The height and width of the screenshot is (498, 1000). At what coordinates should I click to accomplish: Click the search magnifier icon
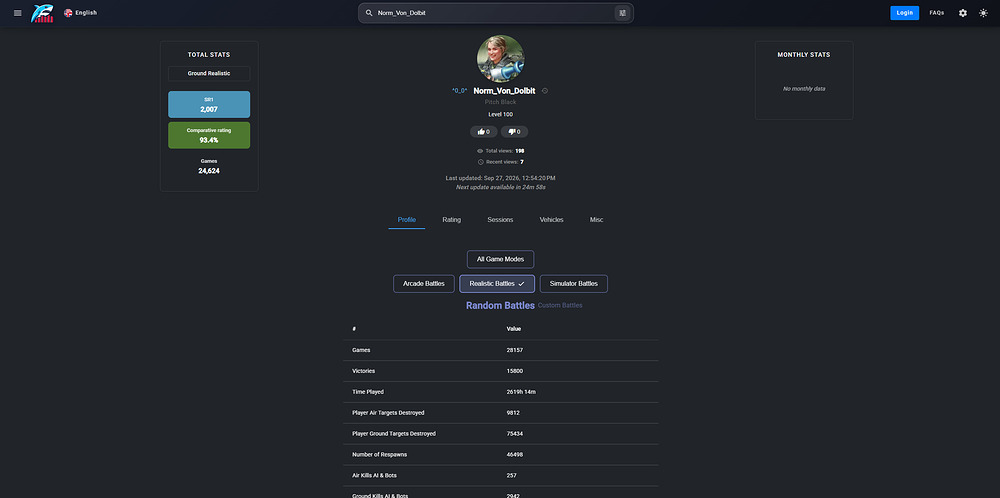point(369,13)
